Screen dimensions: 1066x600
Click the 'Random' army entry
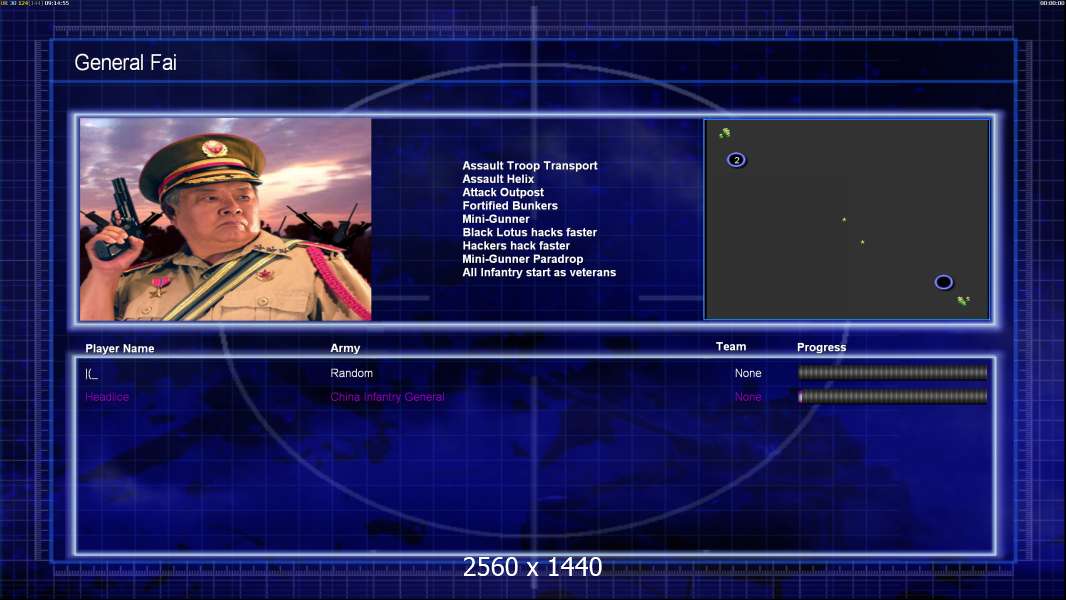[351, 373]
